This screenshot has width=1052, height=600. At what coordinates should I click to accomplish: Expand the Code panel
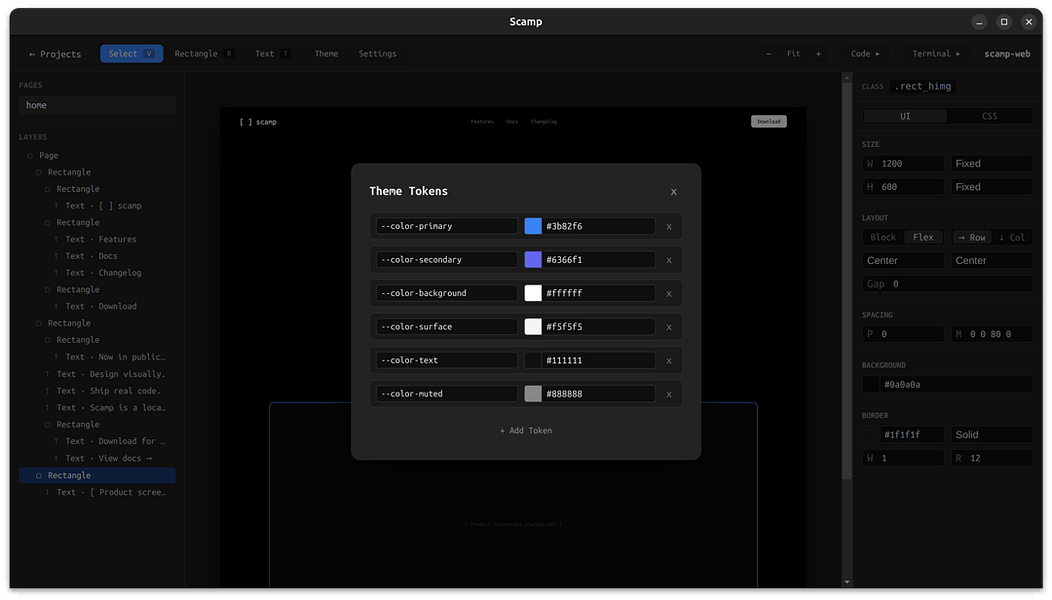pyautogui.click(x=865, y=54)
